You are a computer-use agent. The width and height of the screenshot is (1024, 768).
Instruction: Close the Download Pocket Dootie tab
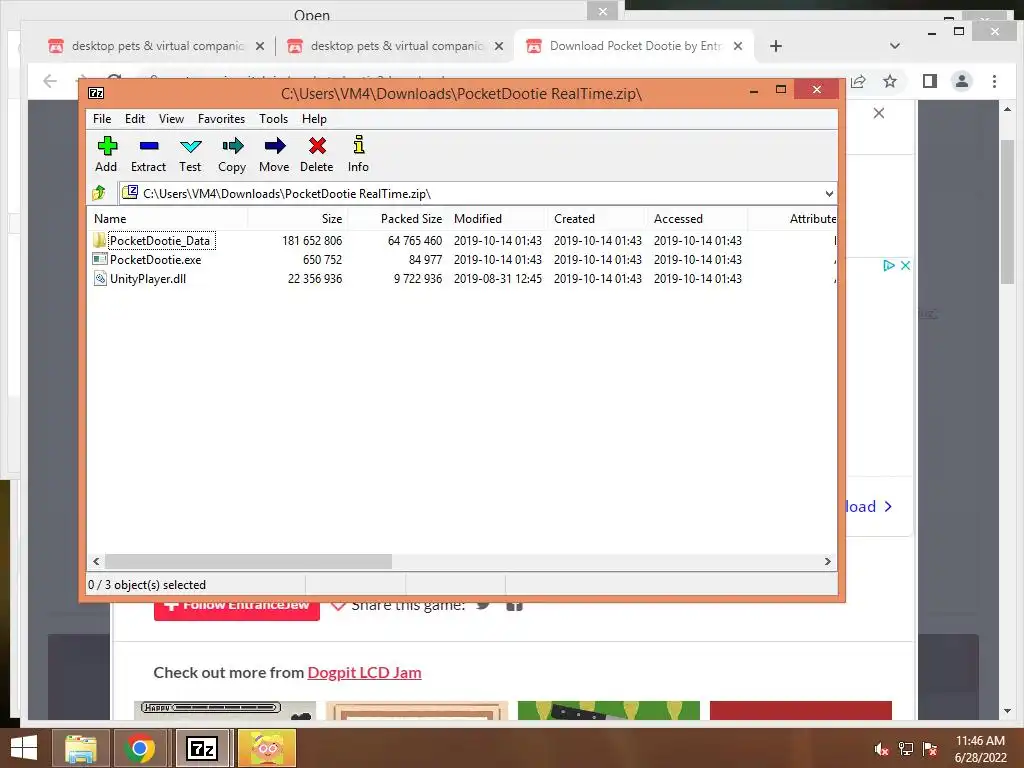(737, 46)
